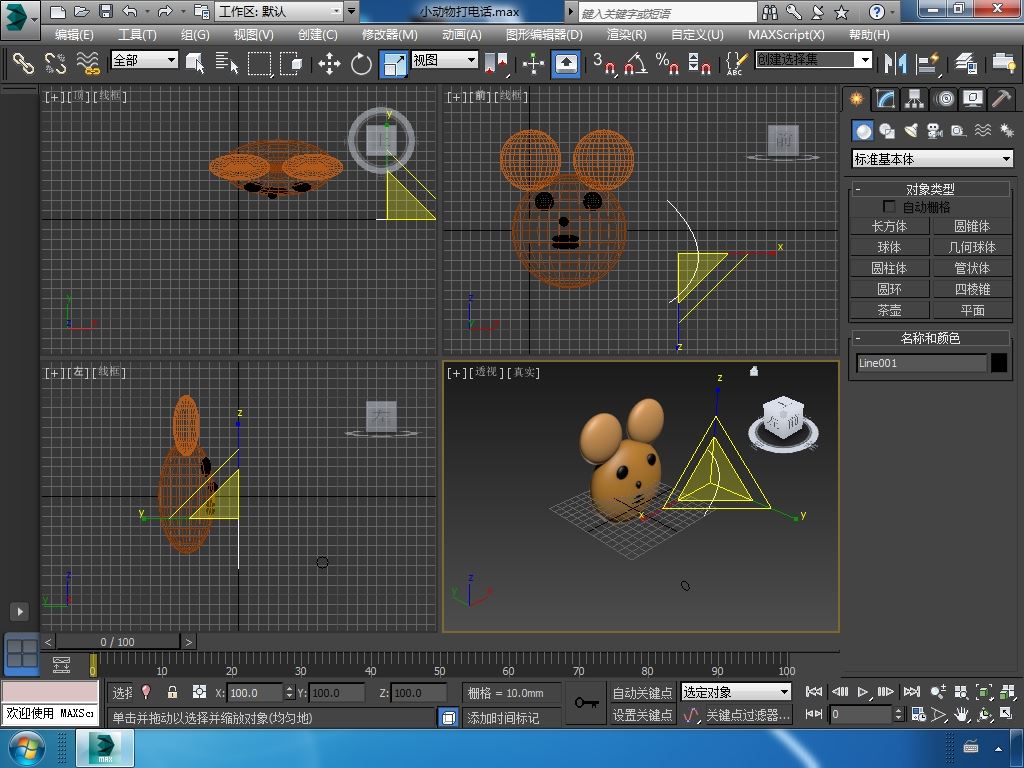Screen dimensions: 1024x768
Task: Click the Unlink Selection tool
Action: (56, 63)
